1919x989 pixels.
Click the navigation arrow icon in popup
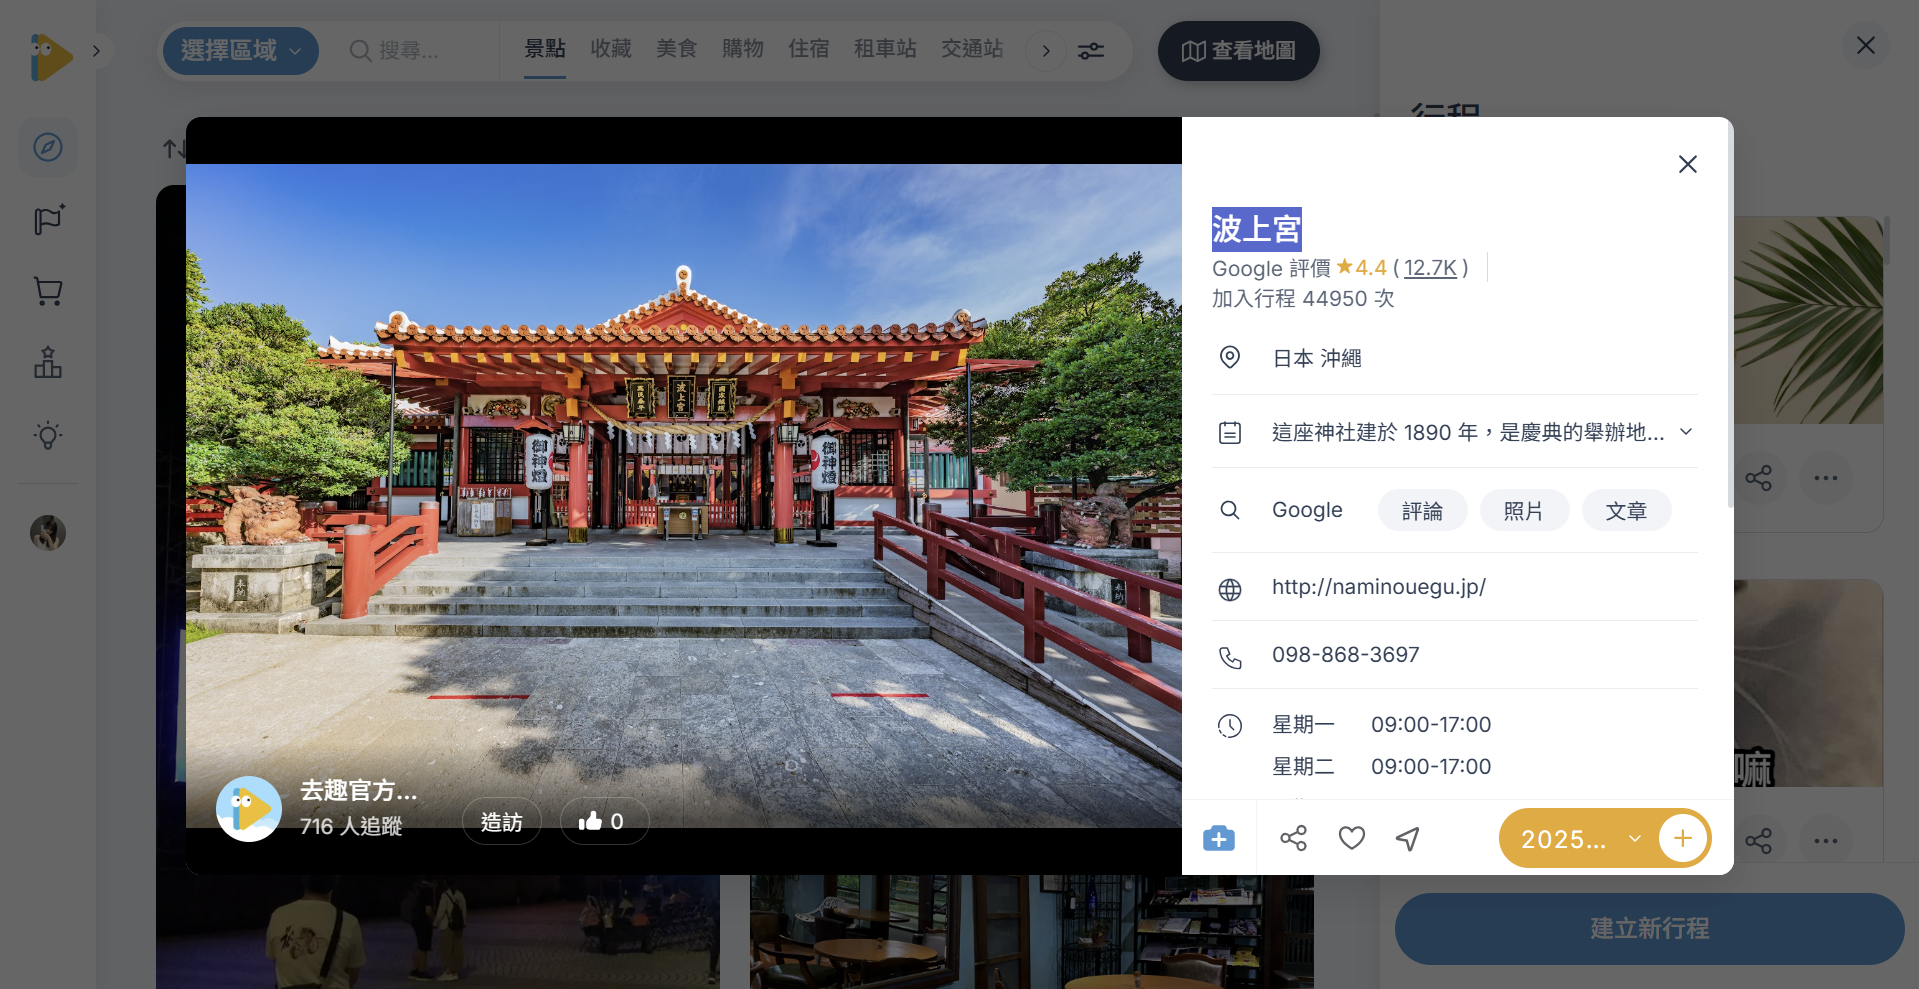pos(1408,838)
